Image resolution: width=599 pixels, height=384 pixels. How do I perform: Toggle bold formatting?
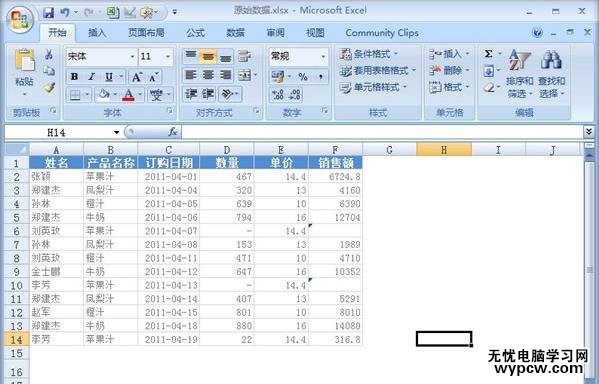pos(74,77)
